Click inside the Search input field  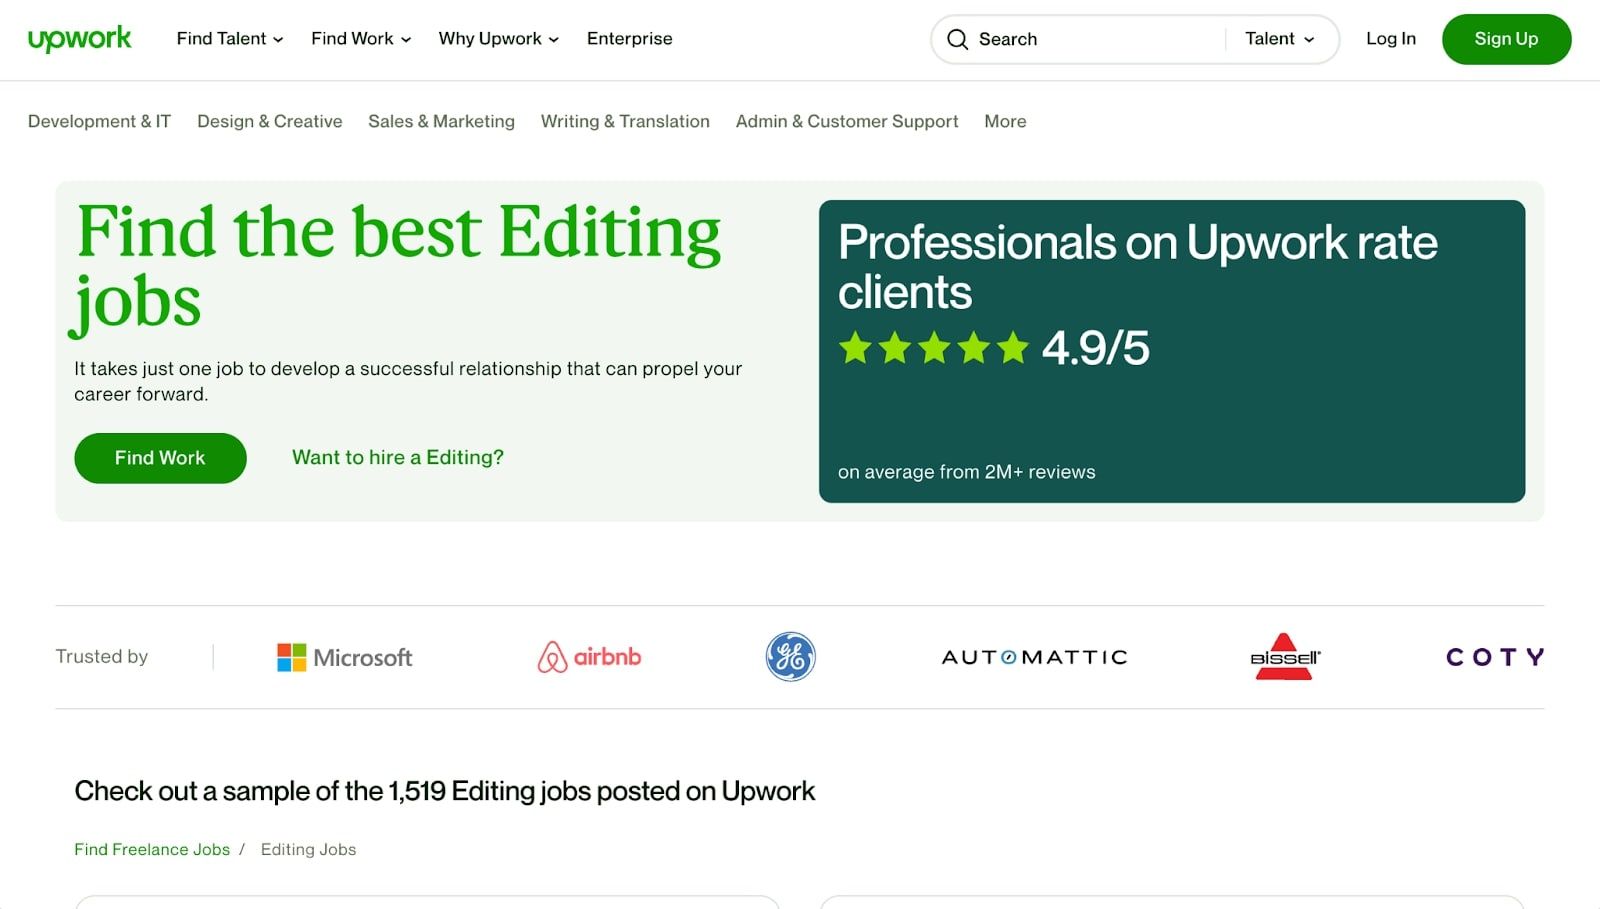(x=1080, y=39)
